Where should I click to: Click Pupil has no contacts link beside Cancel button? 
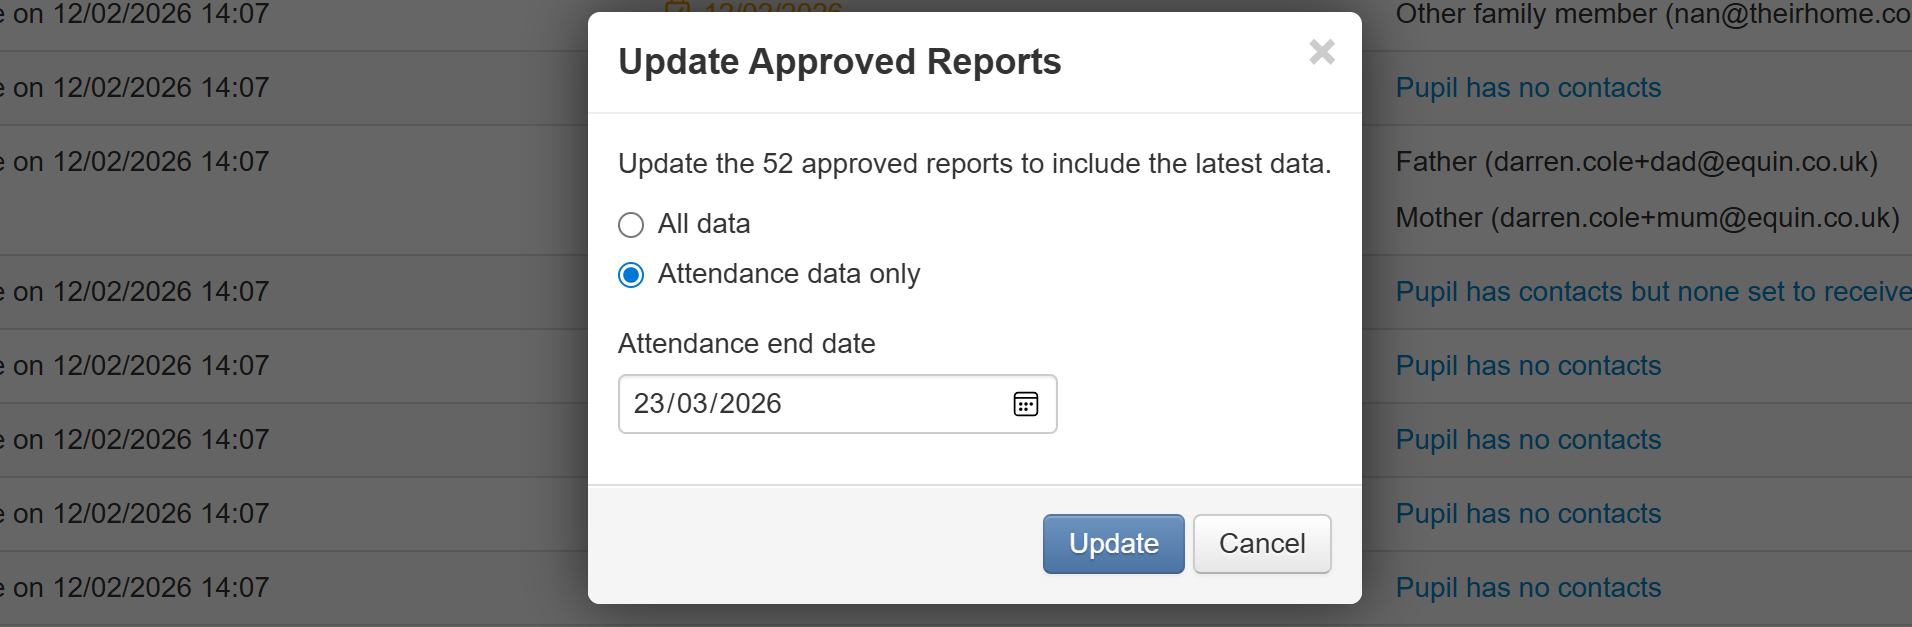pos(1527,514)
